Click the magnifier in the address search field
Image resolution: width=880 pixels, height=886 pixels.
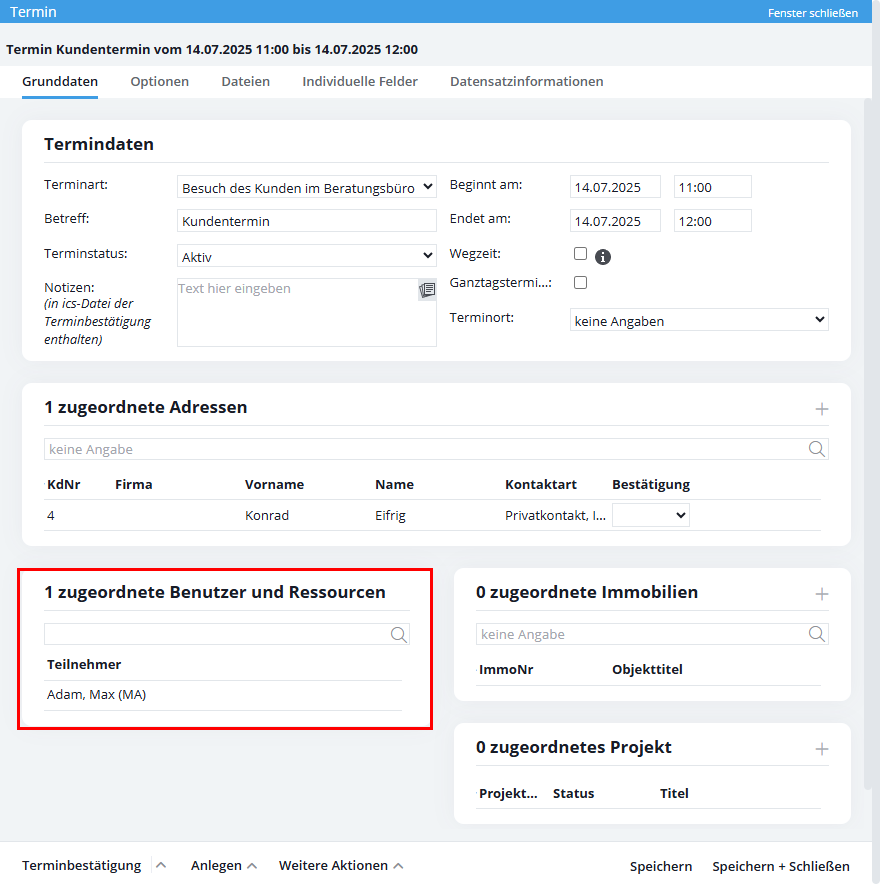pos(817,449)
